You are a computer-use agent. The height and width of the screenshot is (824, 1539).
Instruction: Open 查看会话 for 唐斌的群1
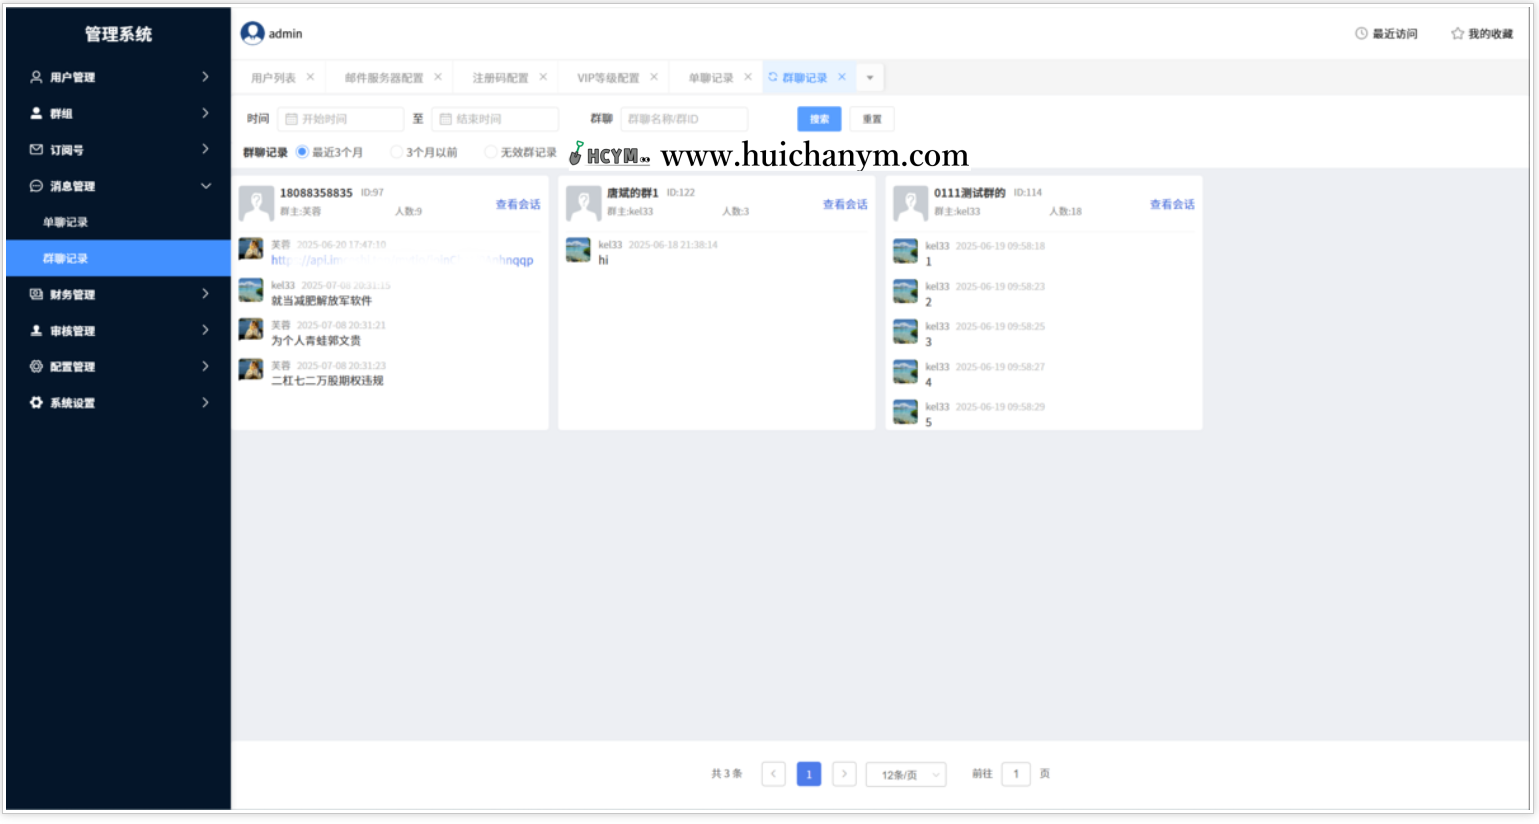click(846, 202)
